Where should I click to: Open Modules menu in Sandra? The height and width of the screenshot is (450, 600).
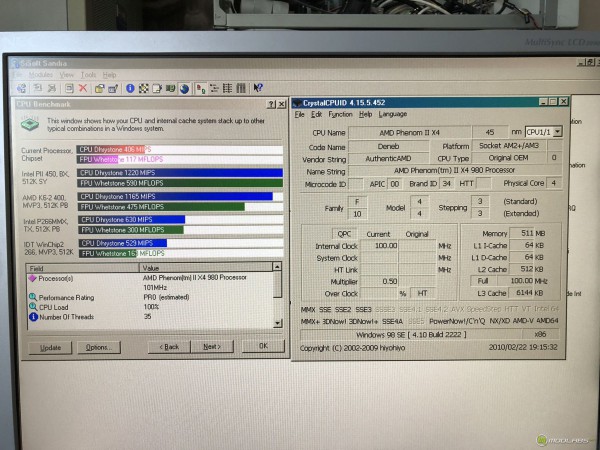(41, 75)
